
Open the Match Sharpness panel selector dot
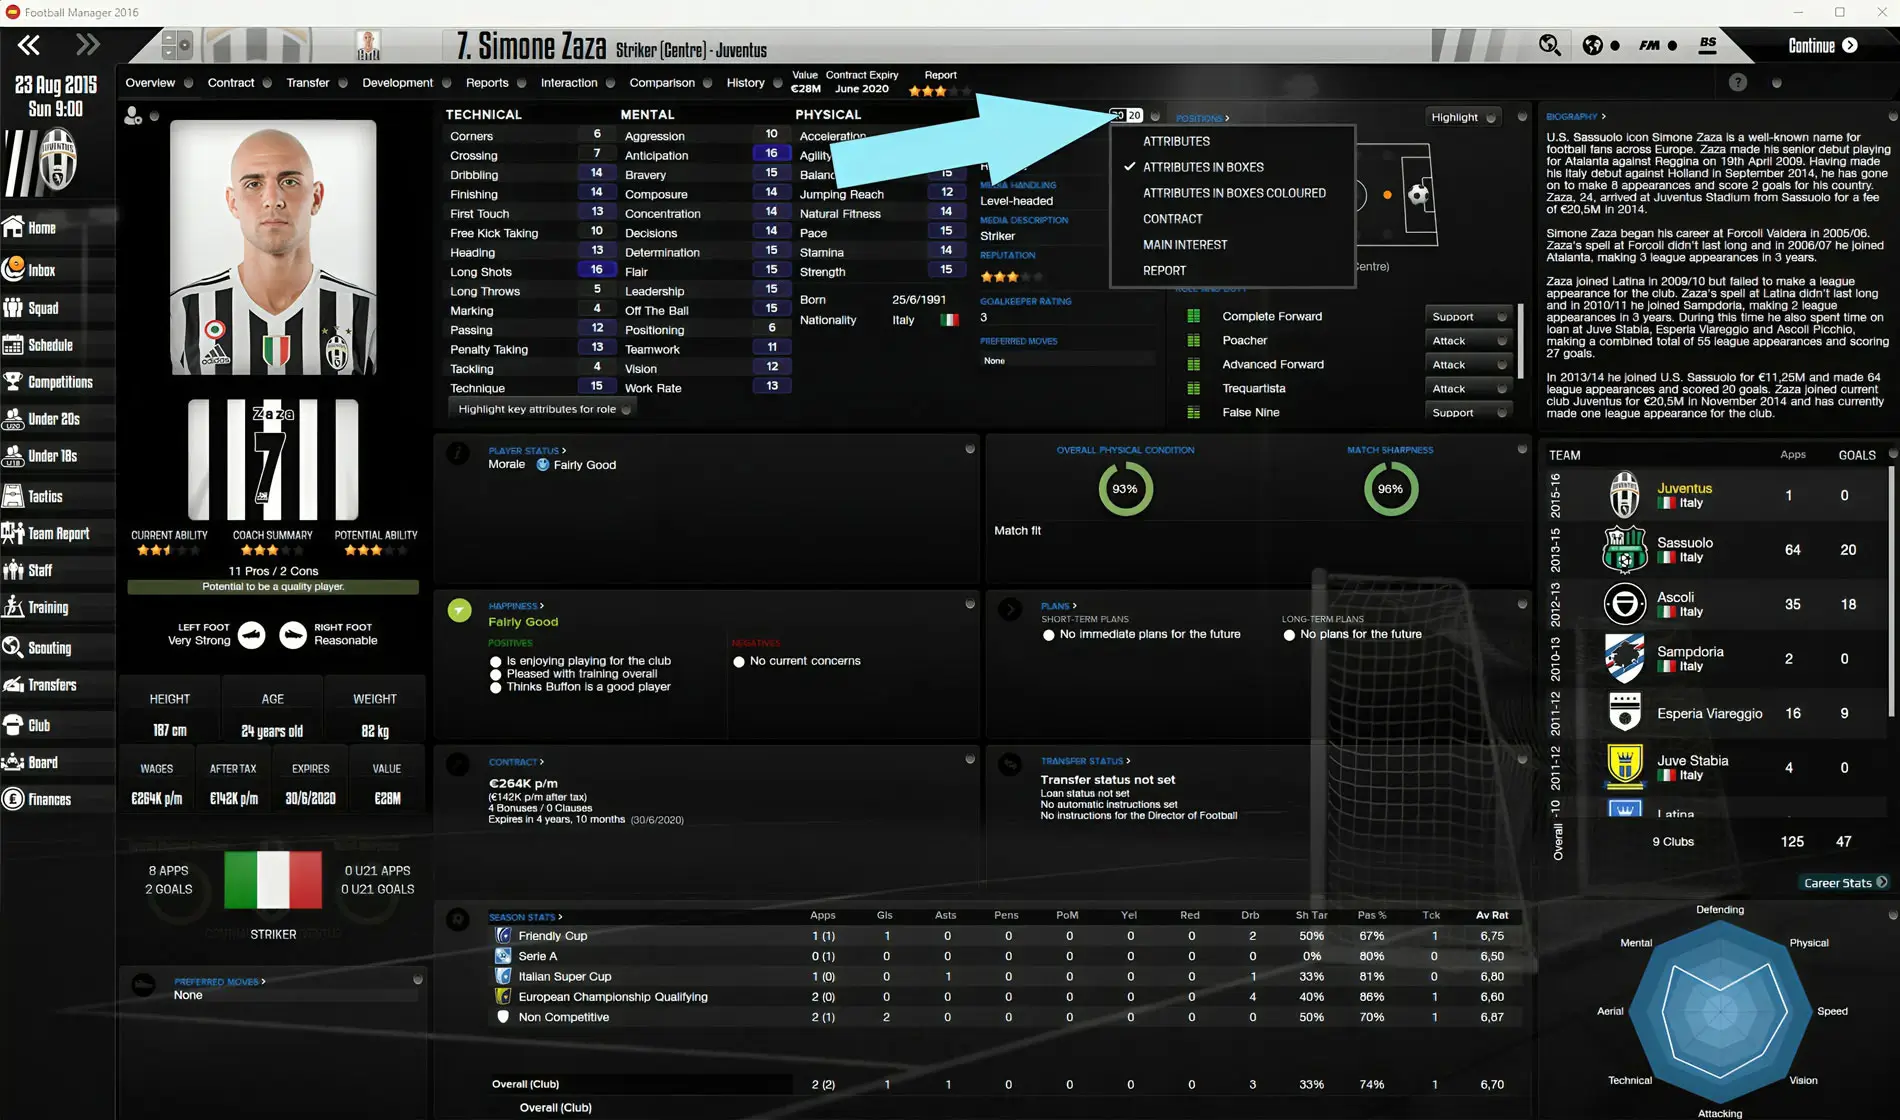(1522, 449)
